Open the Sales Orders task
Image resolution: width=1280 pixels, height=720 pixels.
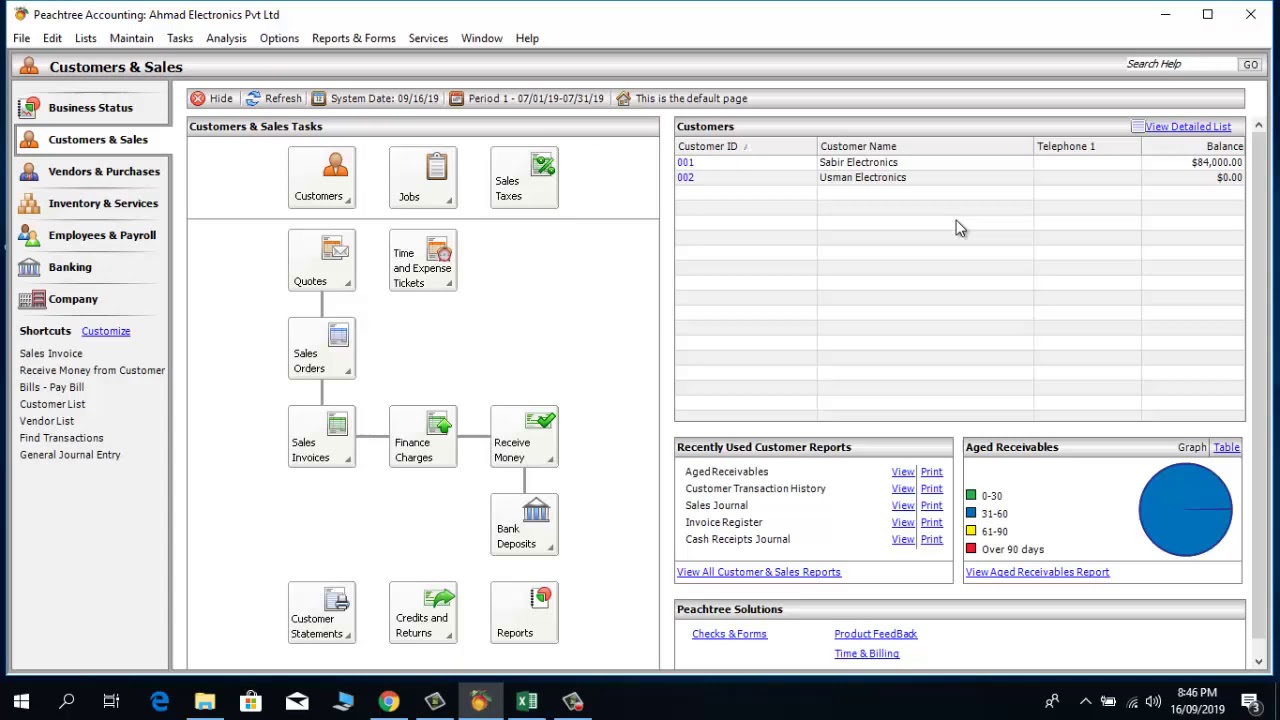321,348
